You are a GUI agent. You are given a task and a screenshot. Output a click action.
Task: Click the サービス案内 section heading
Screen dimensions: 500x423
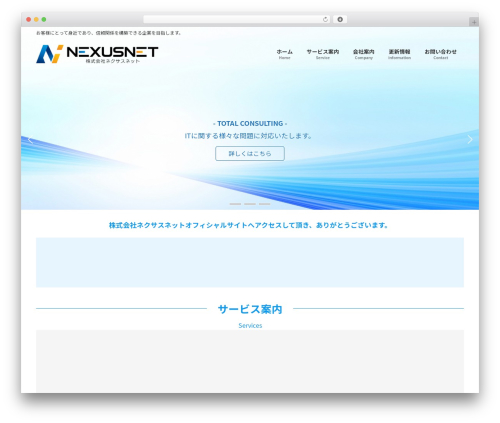click(x=250, y=309)
